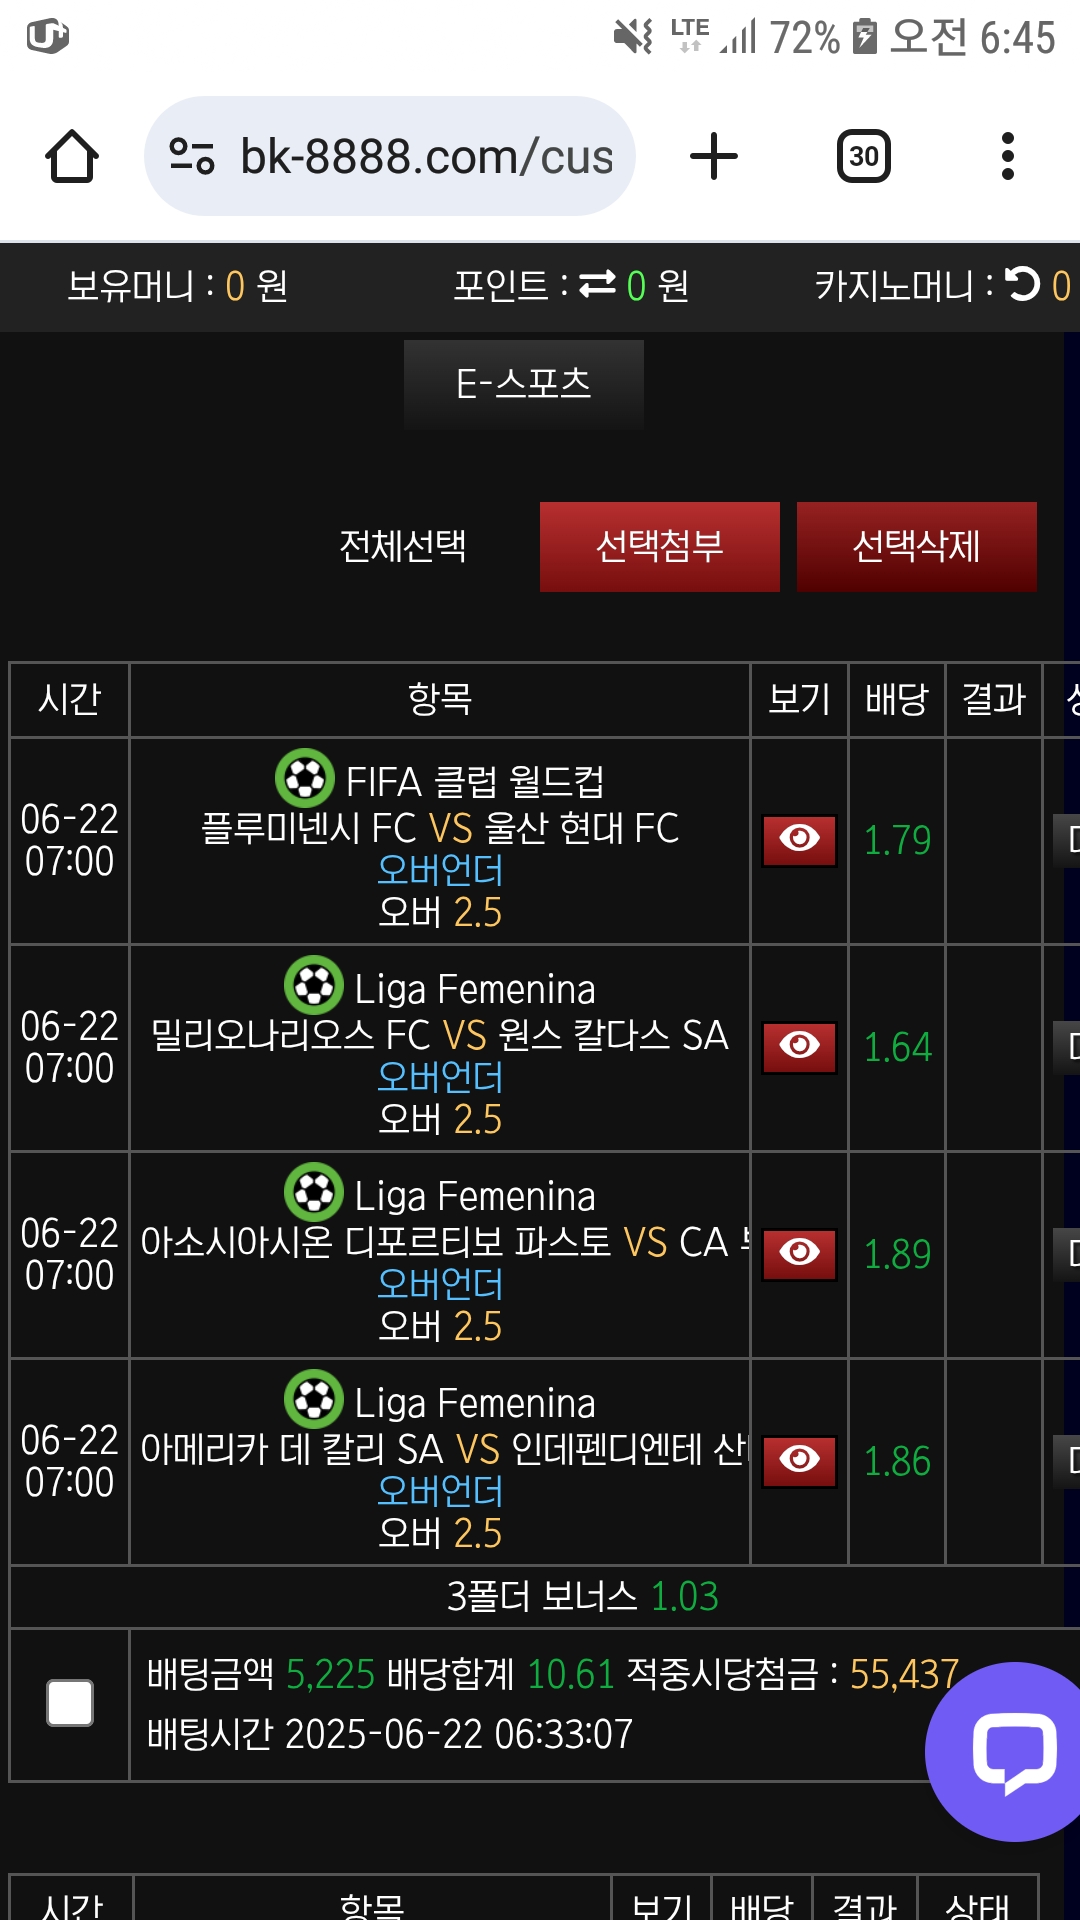1080x1920 pixels.
Task: Click the soccer ball icon for FIFA 클럽 월드컵
Action: [x=305, y=778]
